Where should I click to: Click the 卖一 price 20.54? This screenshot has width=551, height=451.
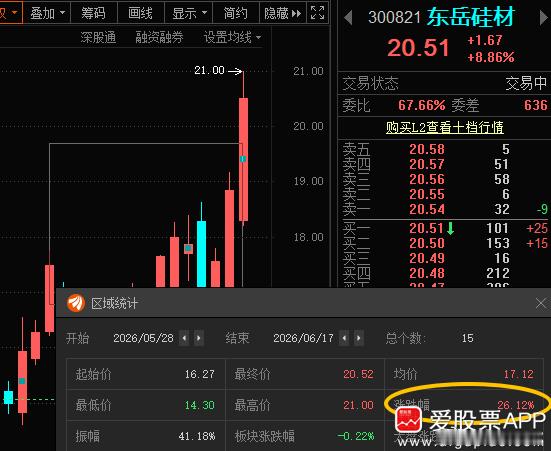(x=427, y=210)
